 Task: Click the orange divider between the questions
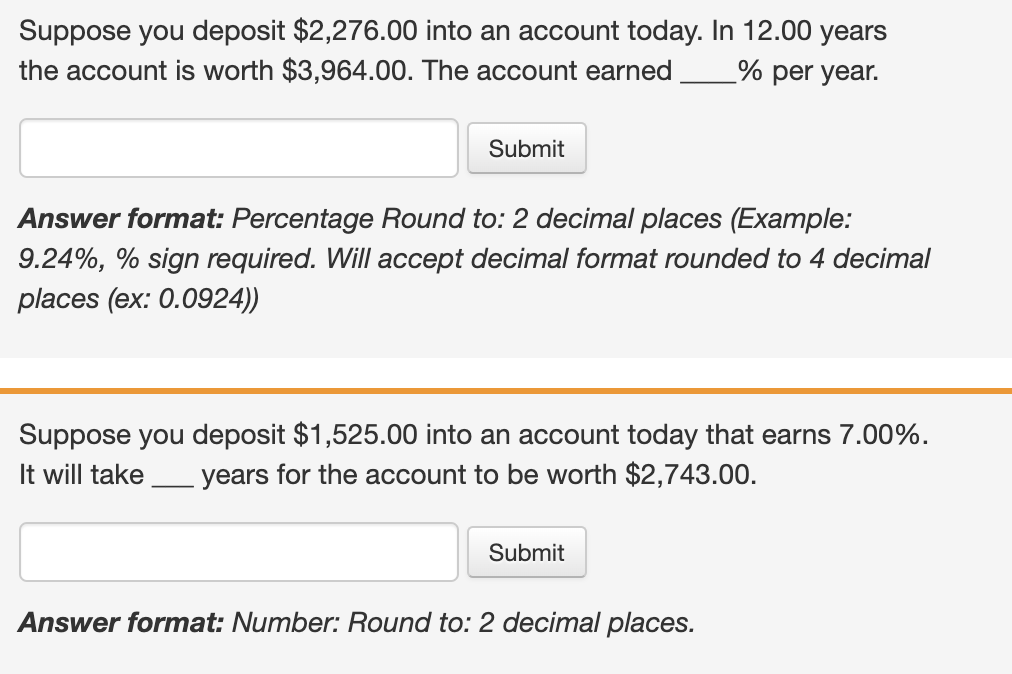click(506, 390)
